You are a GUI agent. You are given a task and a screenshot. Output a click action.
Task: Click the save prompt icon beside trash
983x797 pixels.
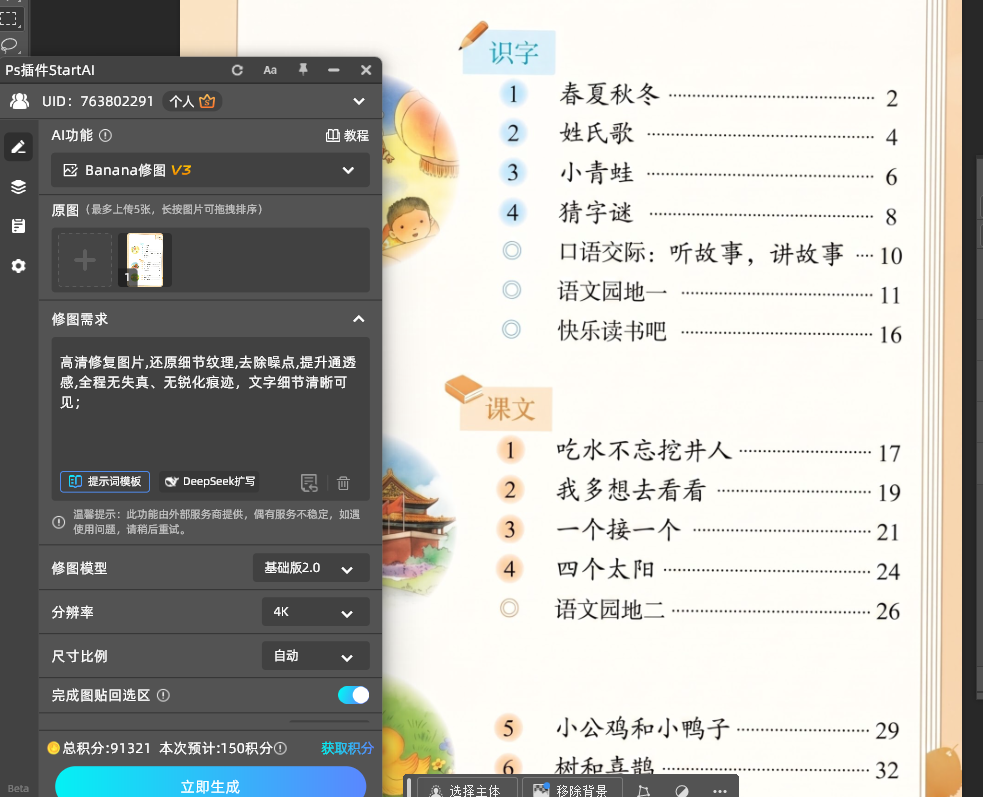click(x=310, y=483)
